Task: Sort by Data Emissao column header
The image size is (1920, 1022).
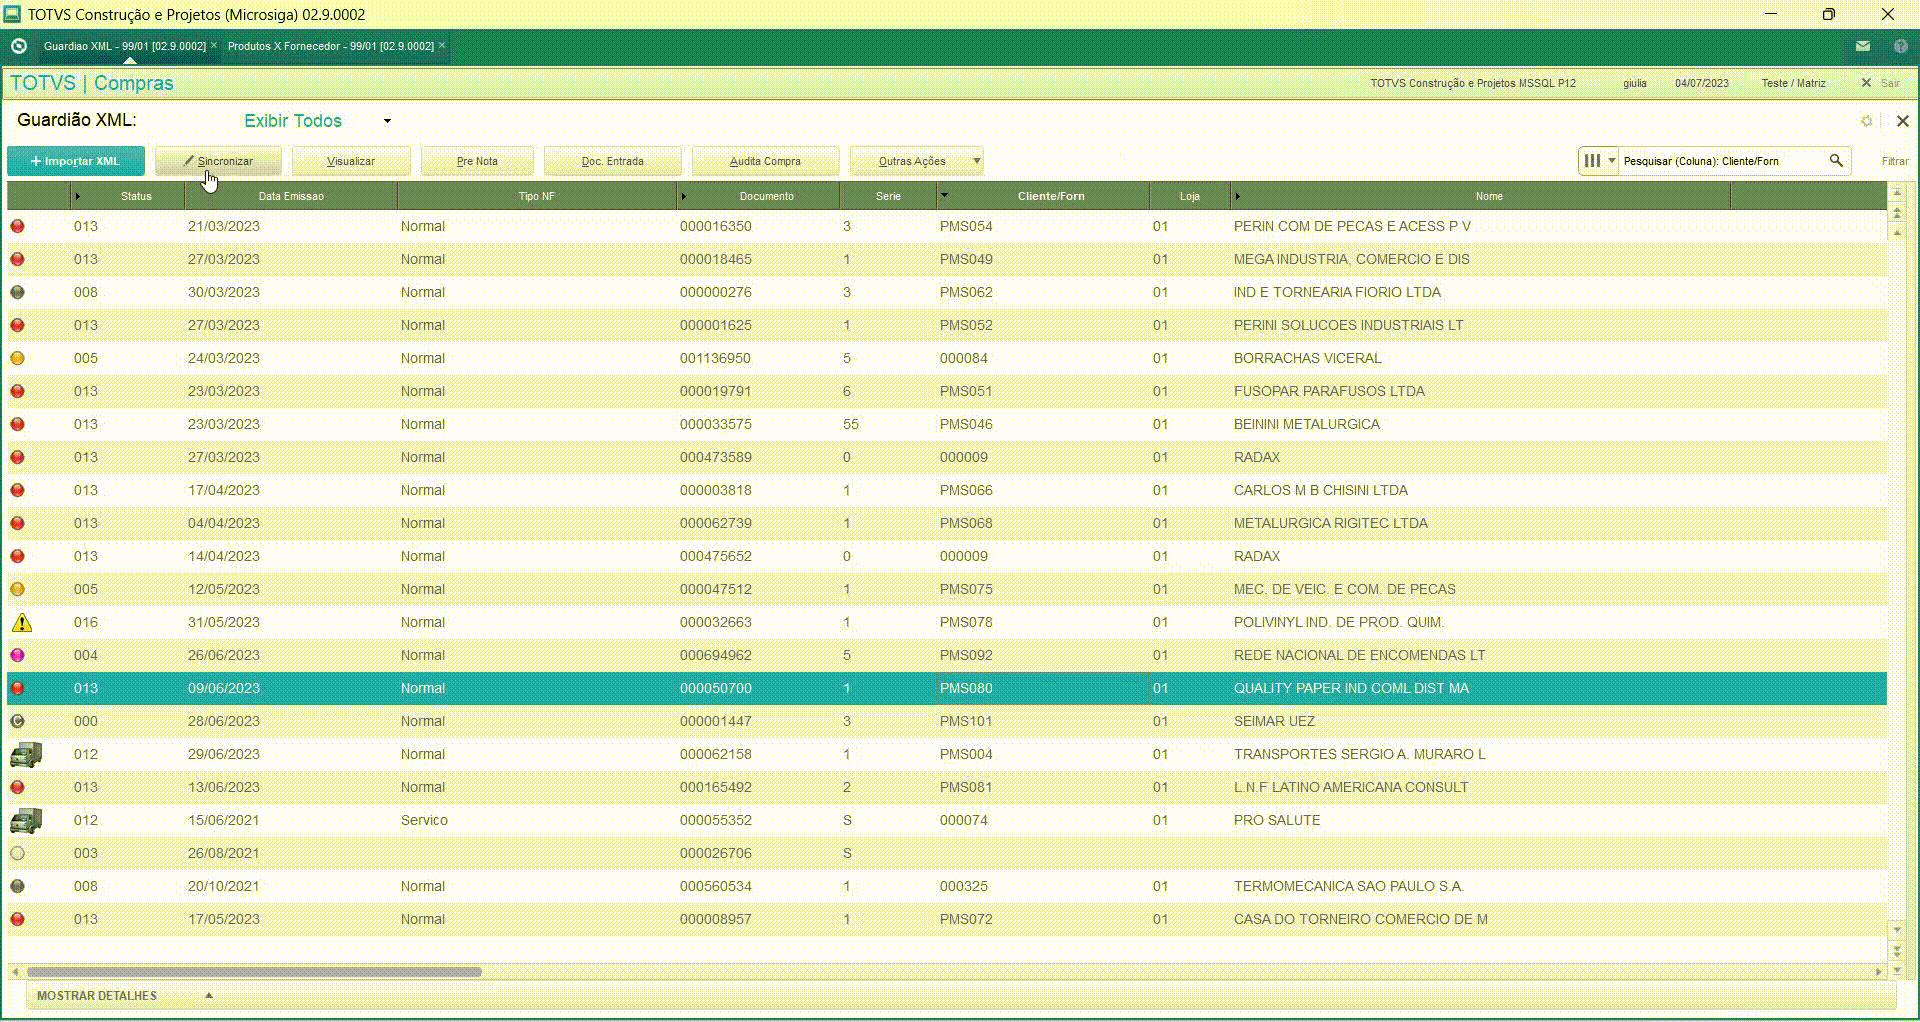Action: click(291, 196)
